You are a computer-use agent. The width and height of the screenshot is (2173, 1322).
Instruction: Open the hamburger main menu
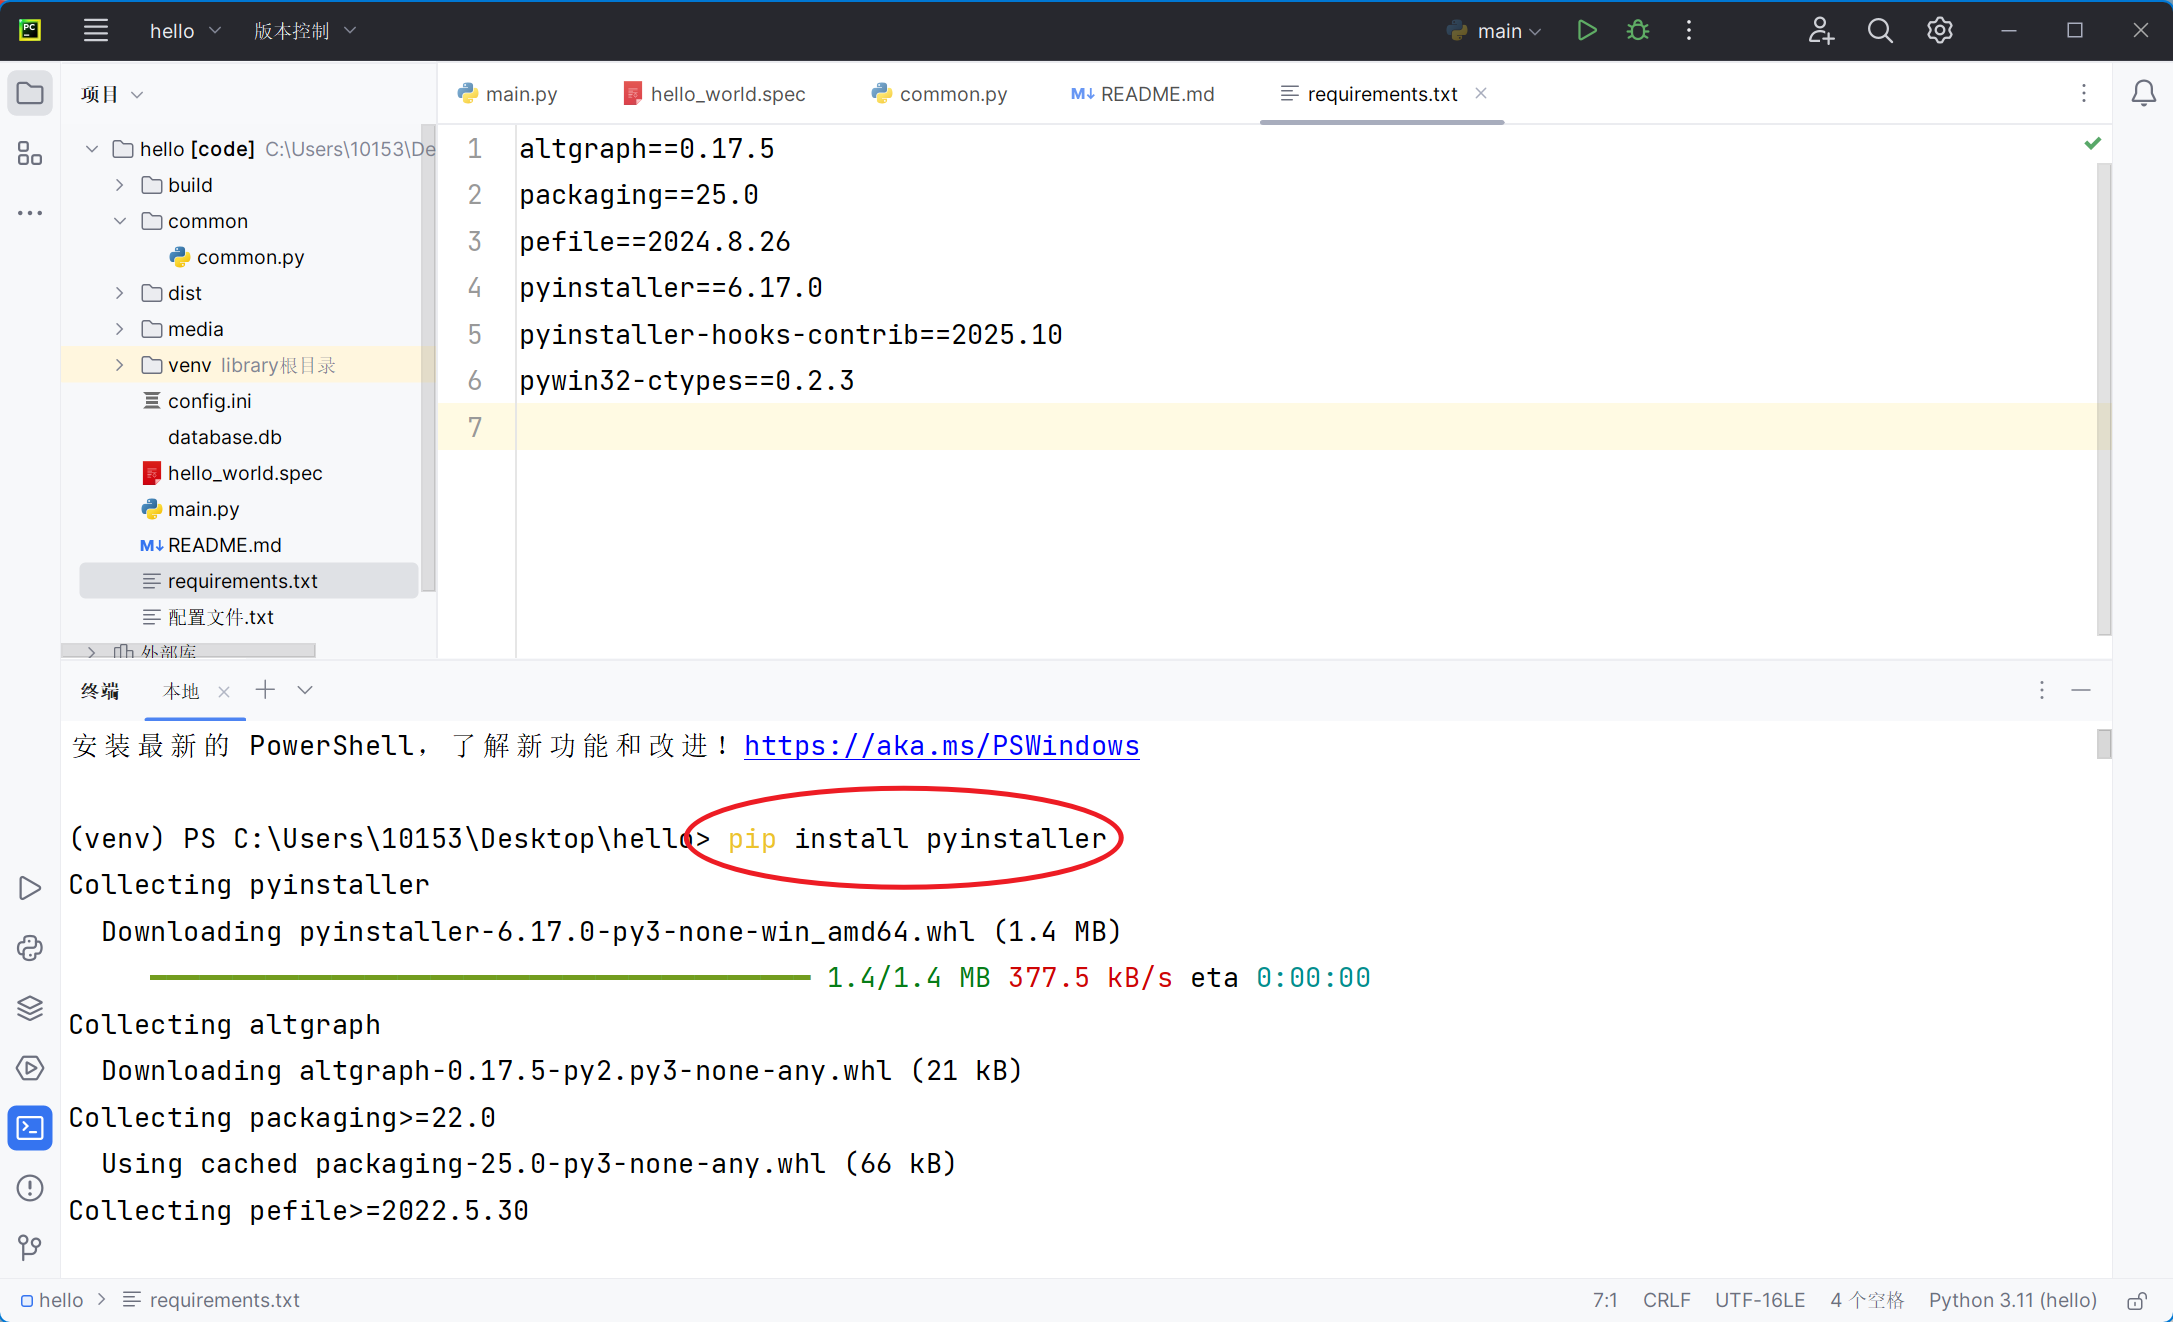pyautogui.click(x=96, y=30)
